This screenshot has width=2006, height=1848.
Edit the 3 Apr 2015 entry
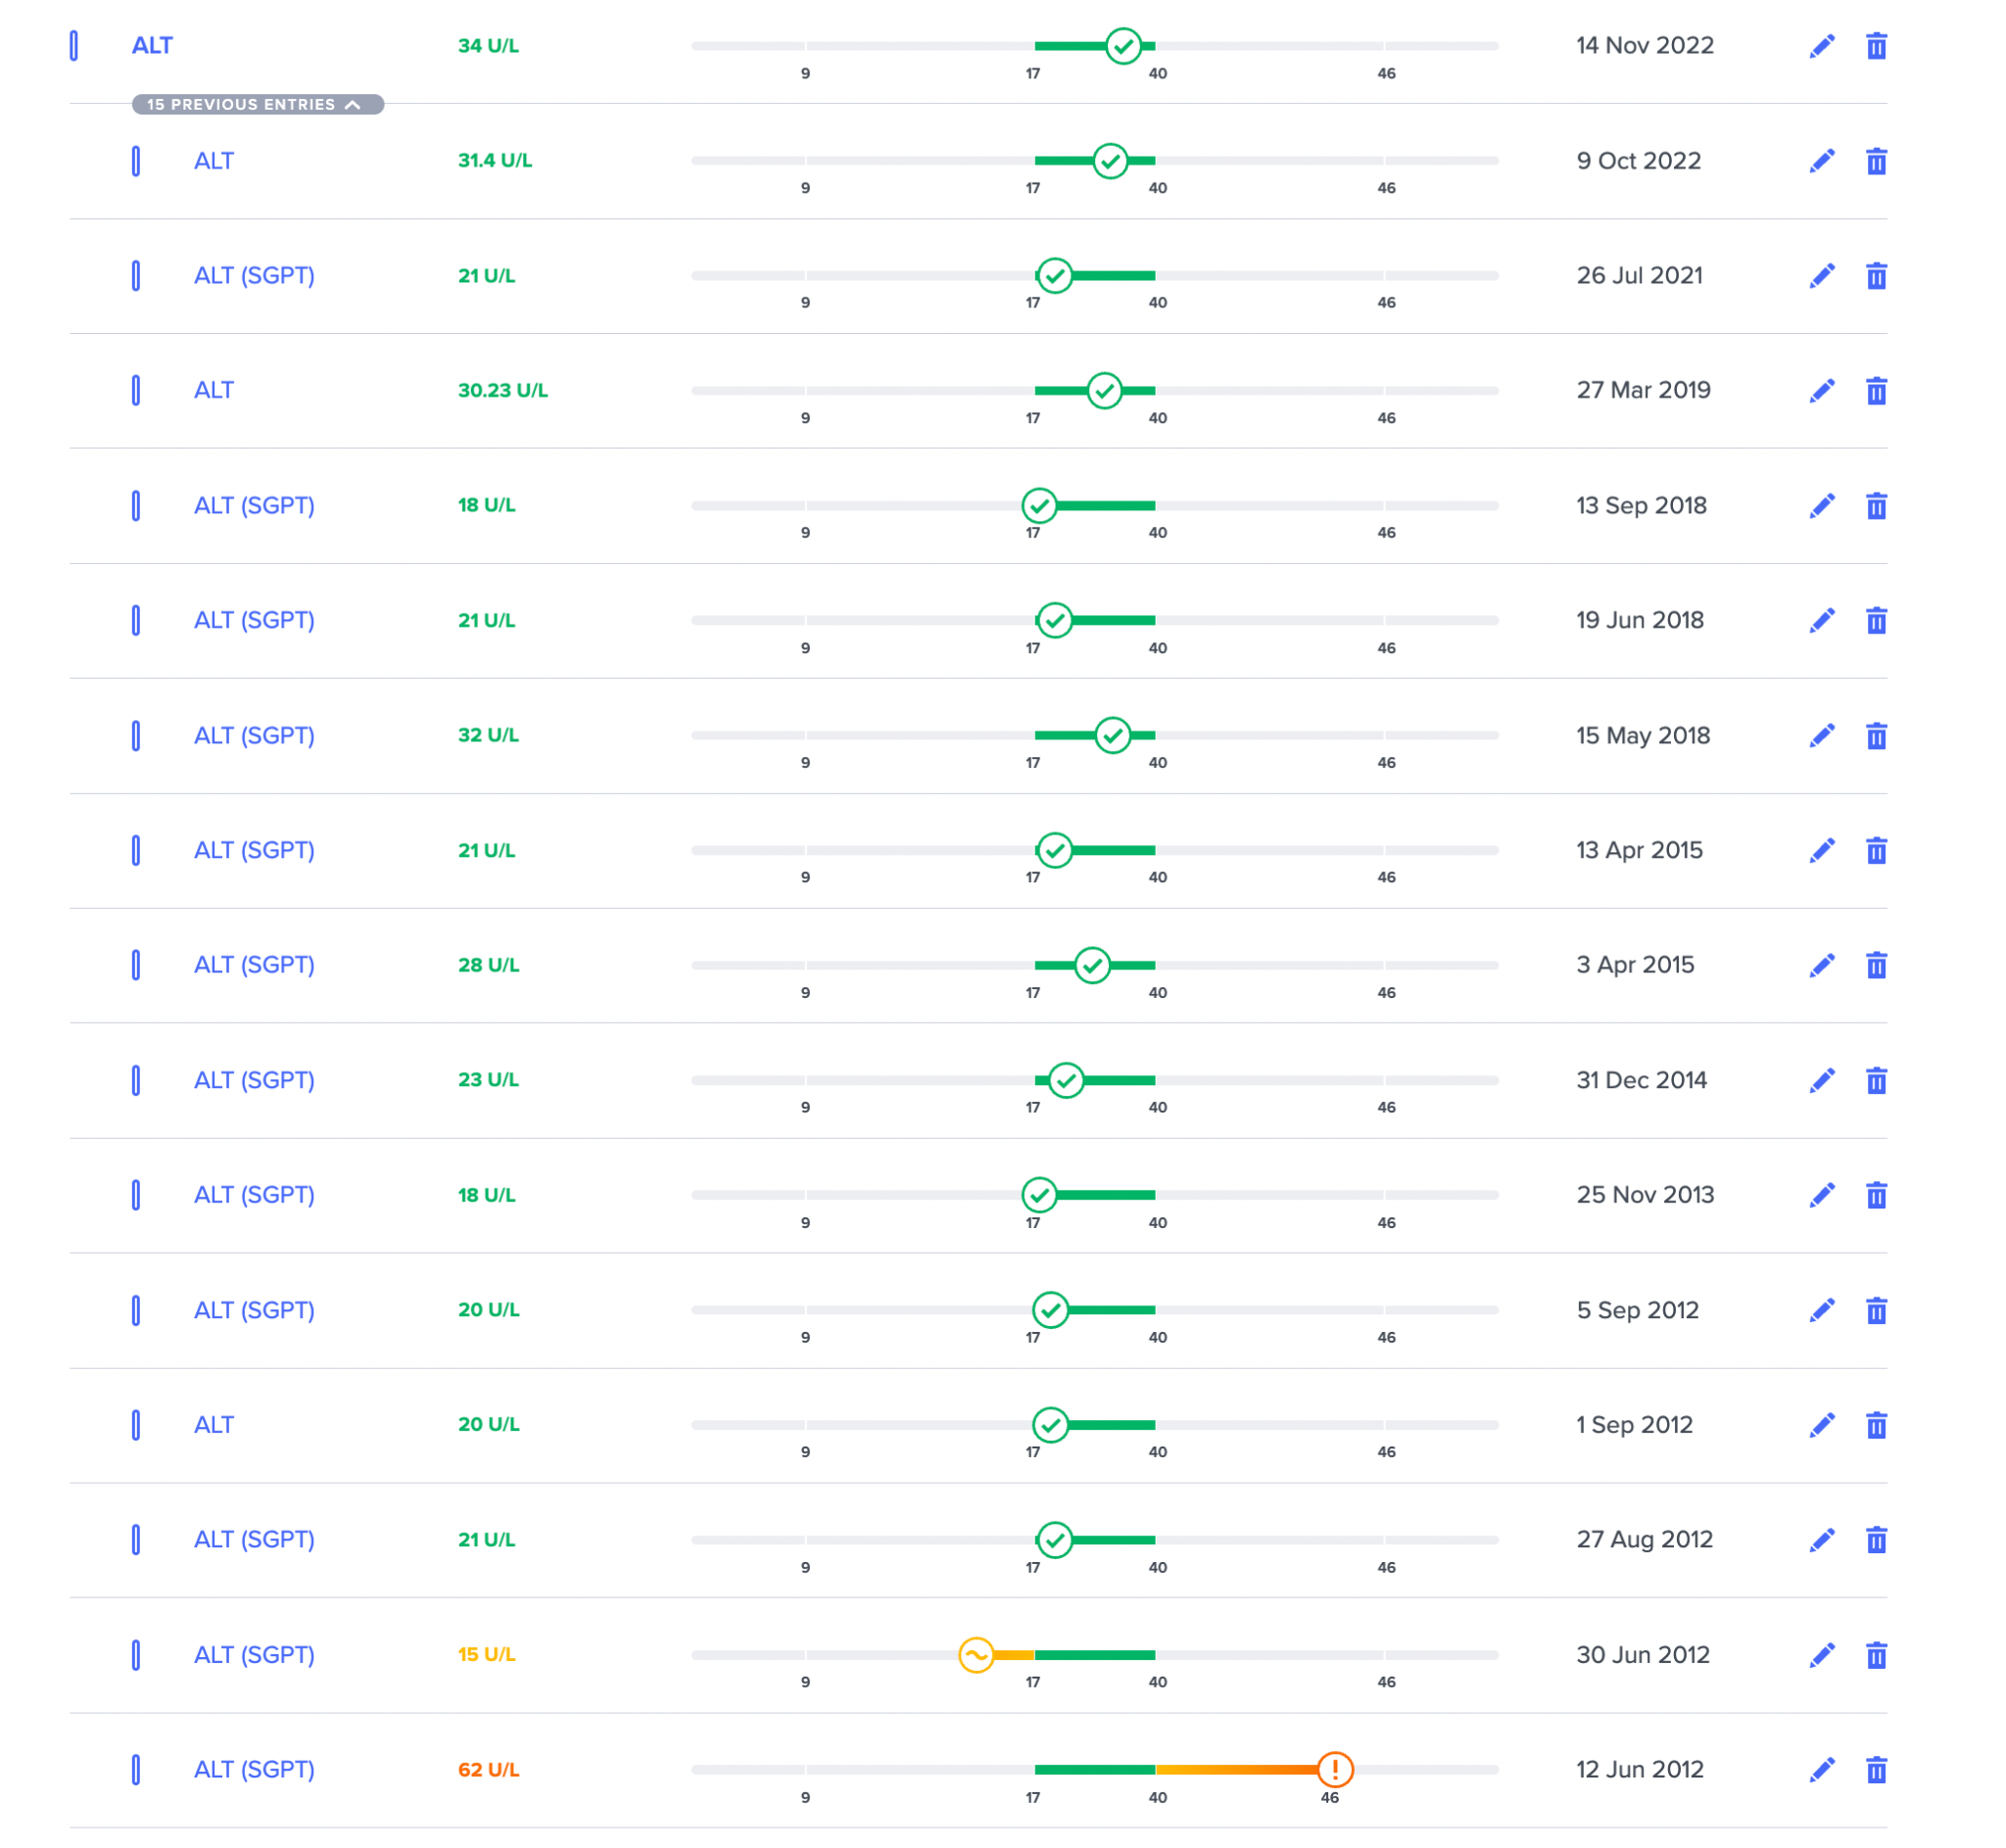(1822, 966)
